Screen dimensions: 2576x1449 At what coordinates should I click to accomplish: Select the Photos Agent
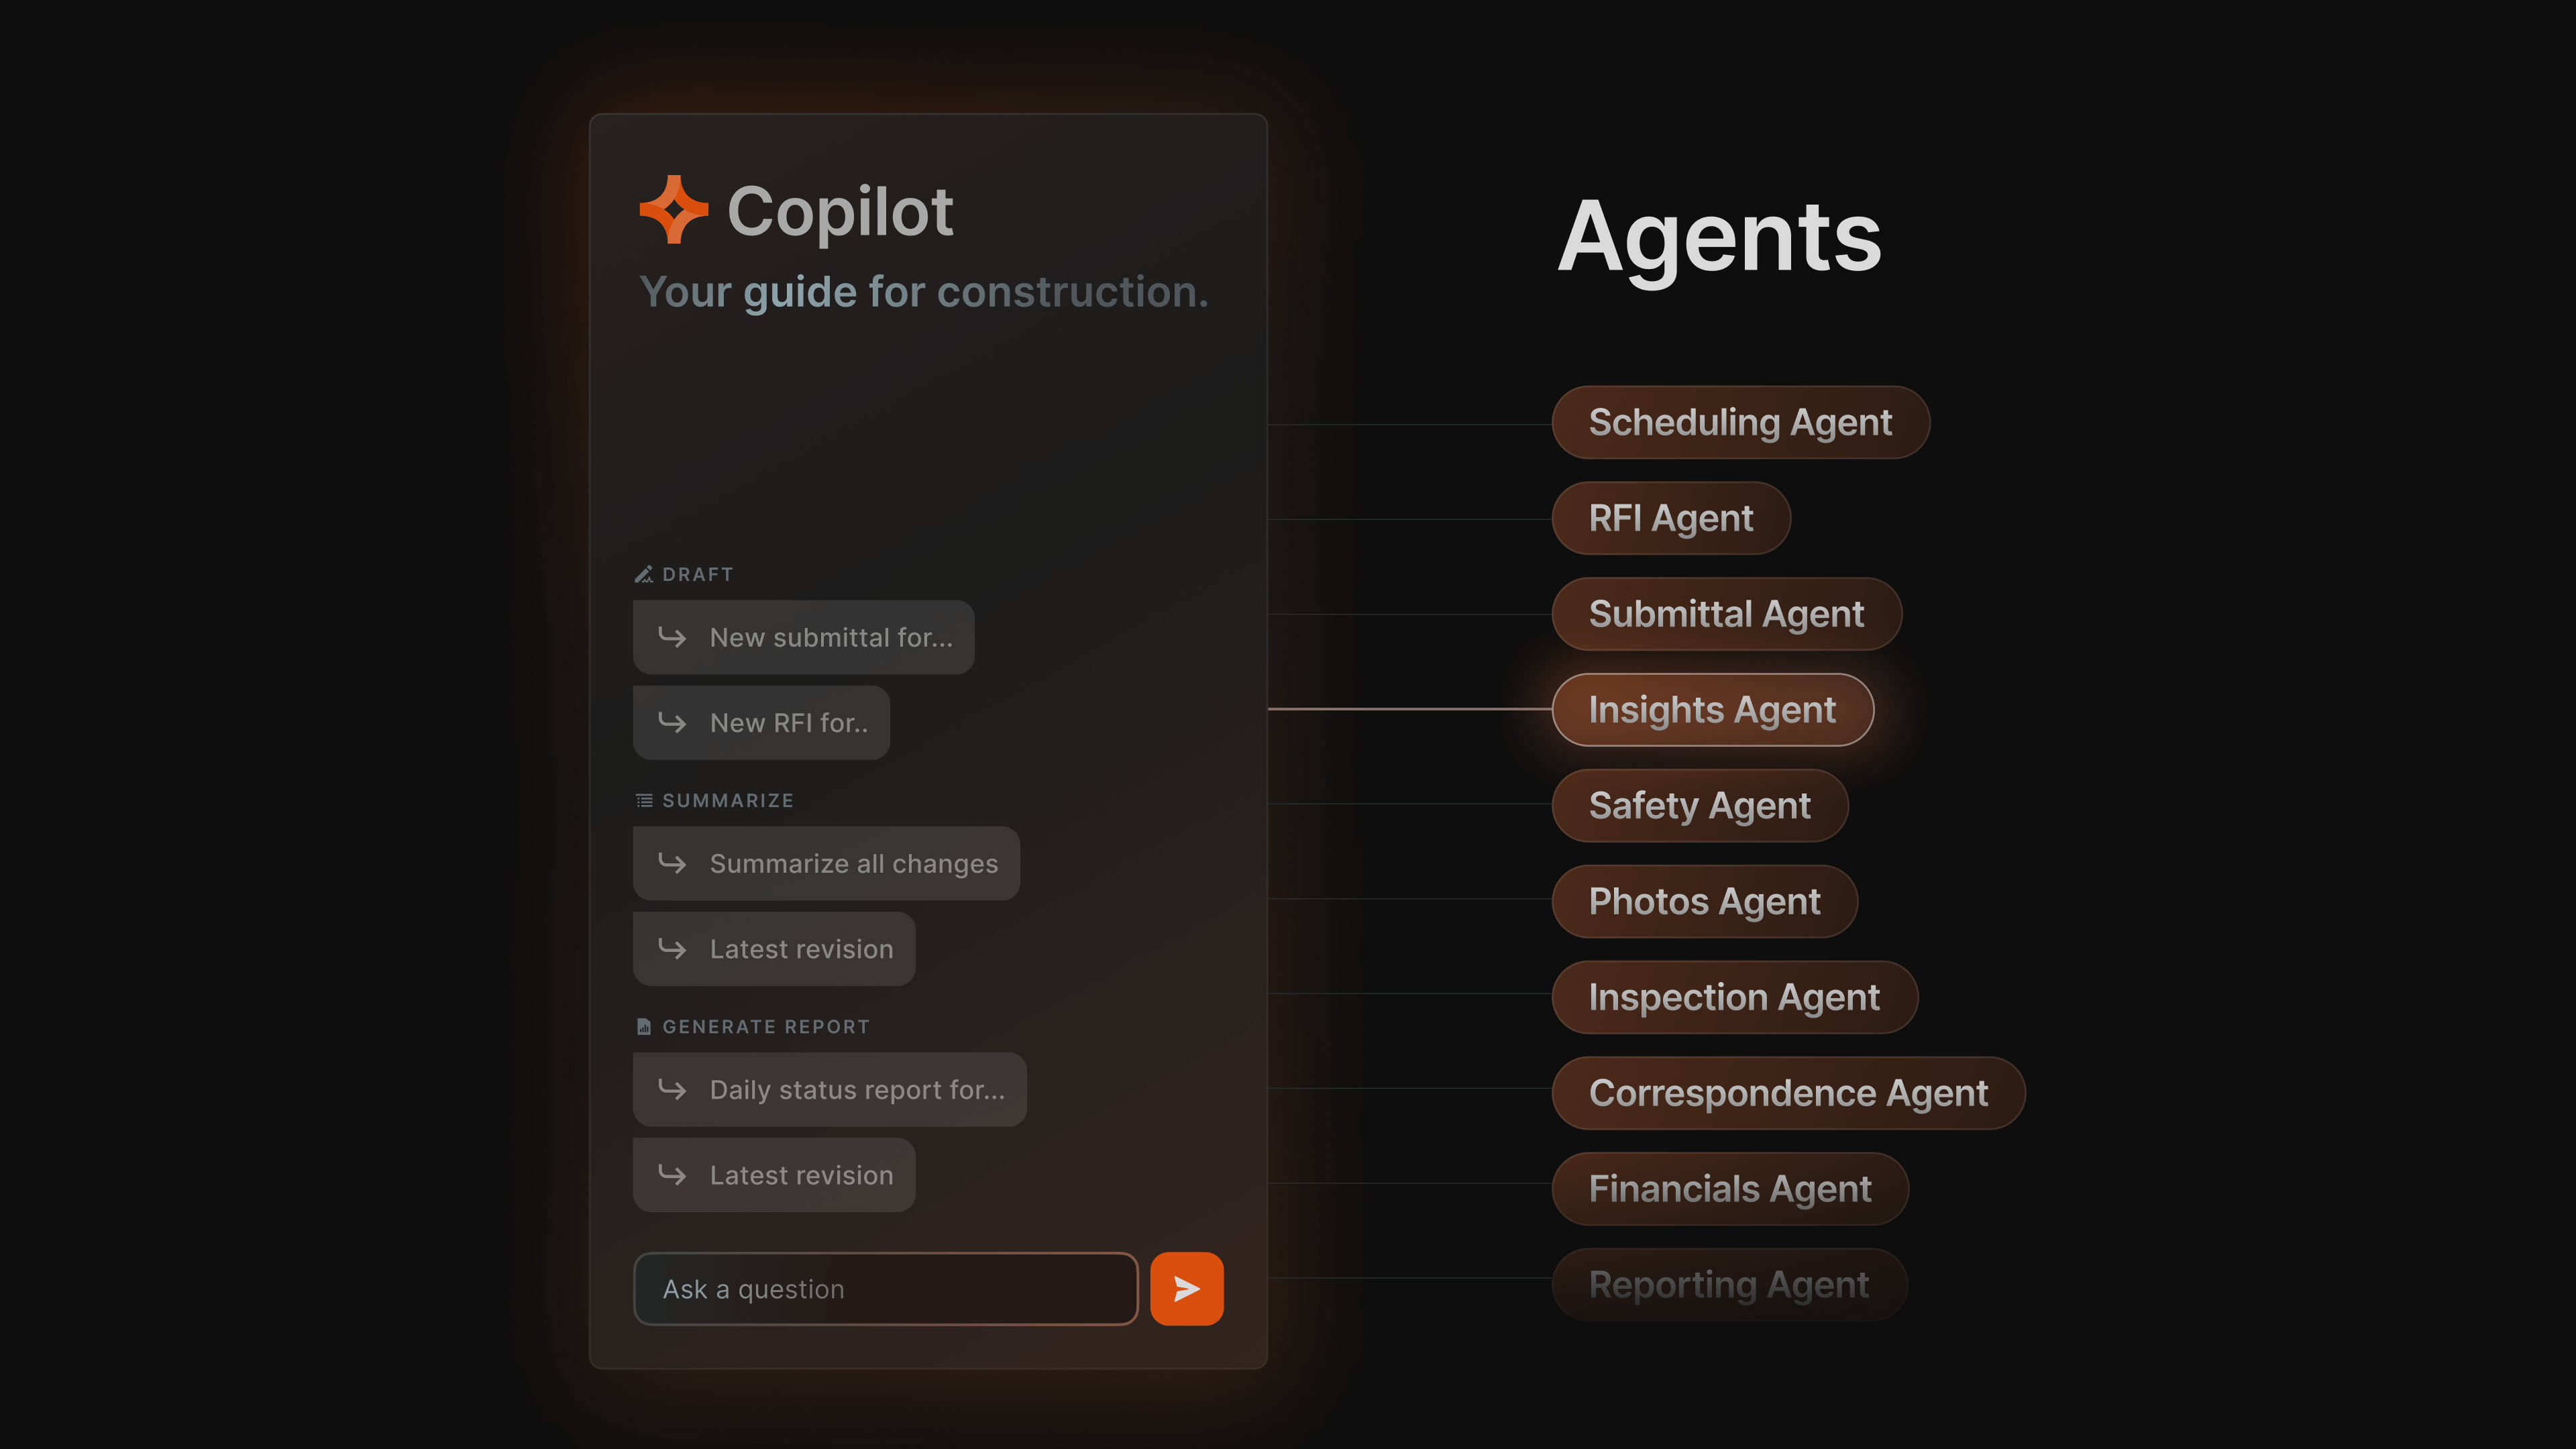pos(1704,900)
